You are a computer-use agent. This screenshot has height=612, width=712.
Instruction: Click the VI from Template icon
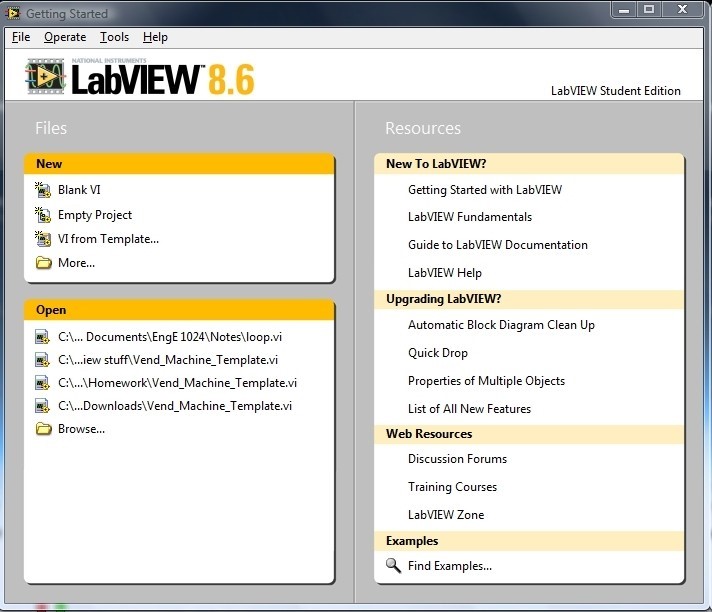43,239
